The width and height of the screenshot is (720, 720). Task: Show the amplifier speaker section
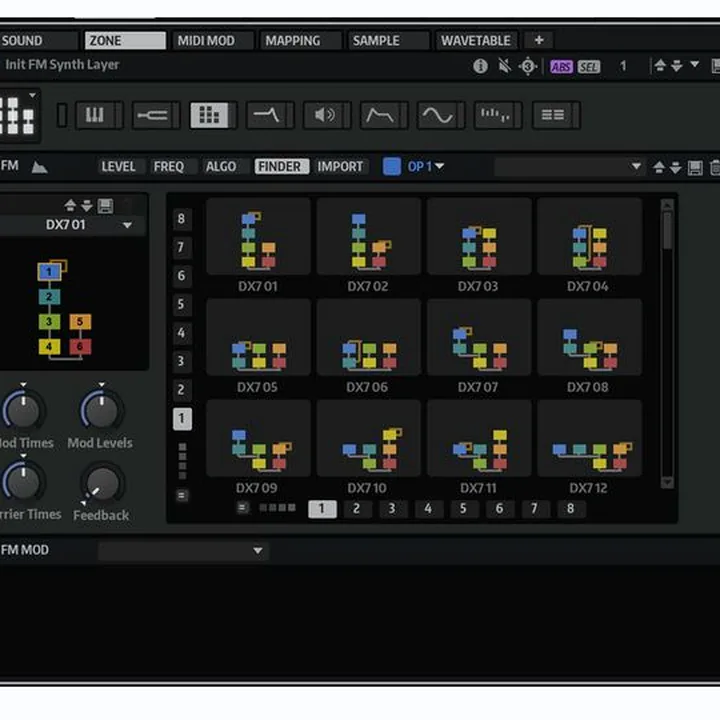(x=324, y=115)
